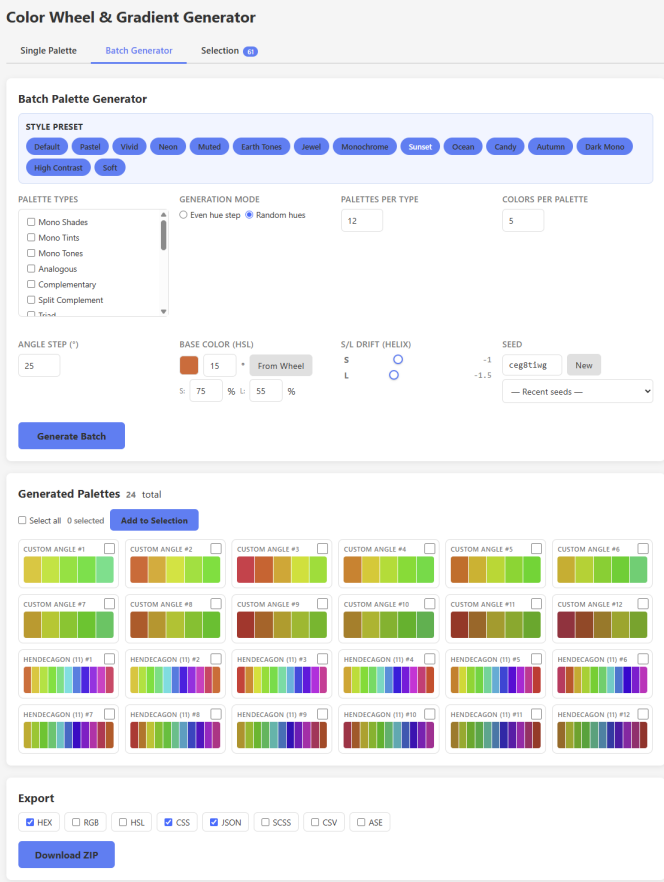Click the Seed text field
This screenshot has width=664, height=882.
[532, 365]
